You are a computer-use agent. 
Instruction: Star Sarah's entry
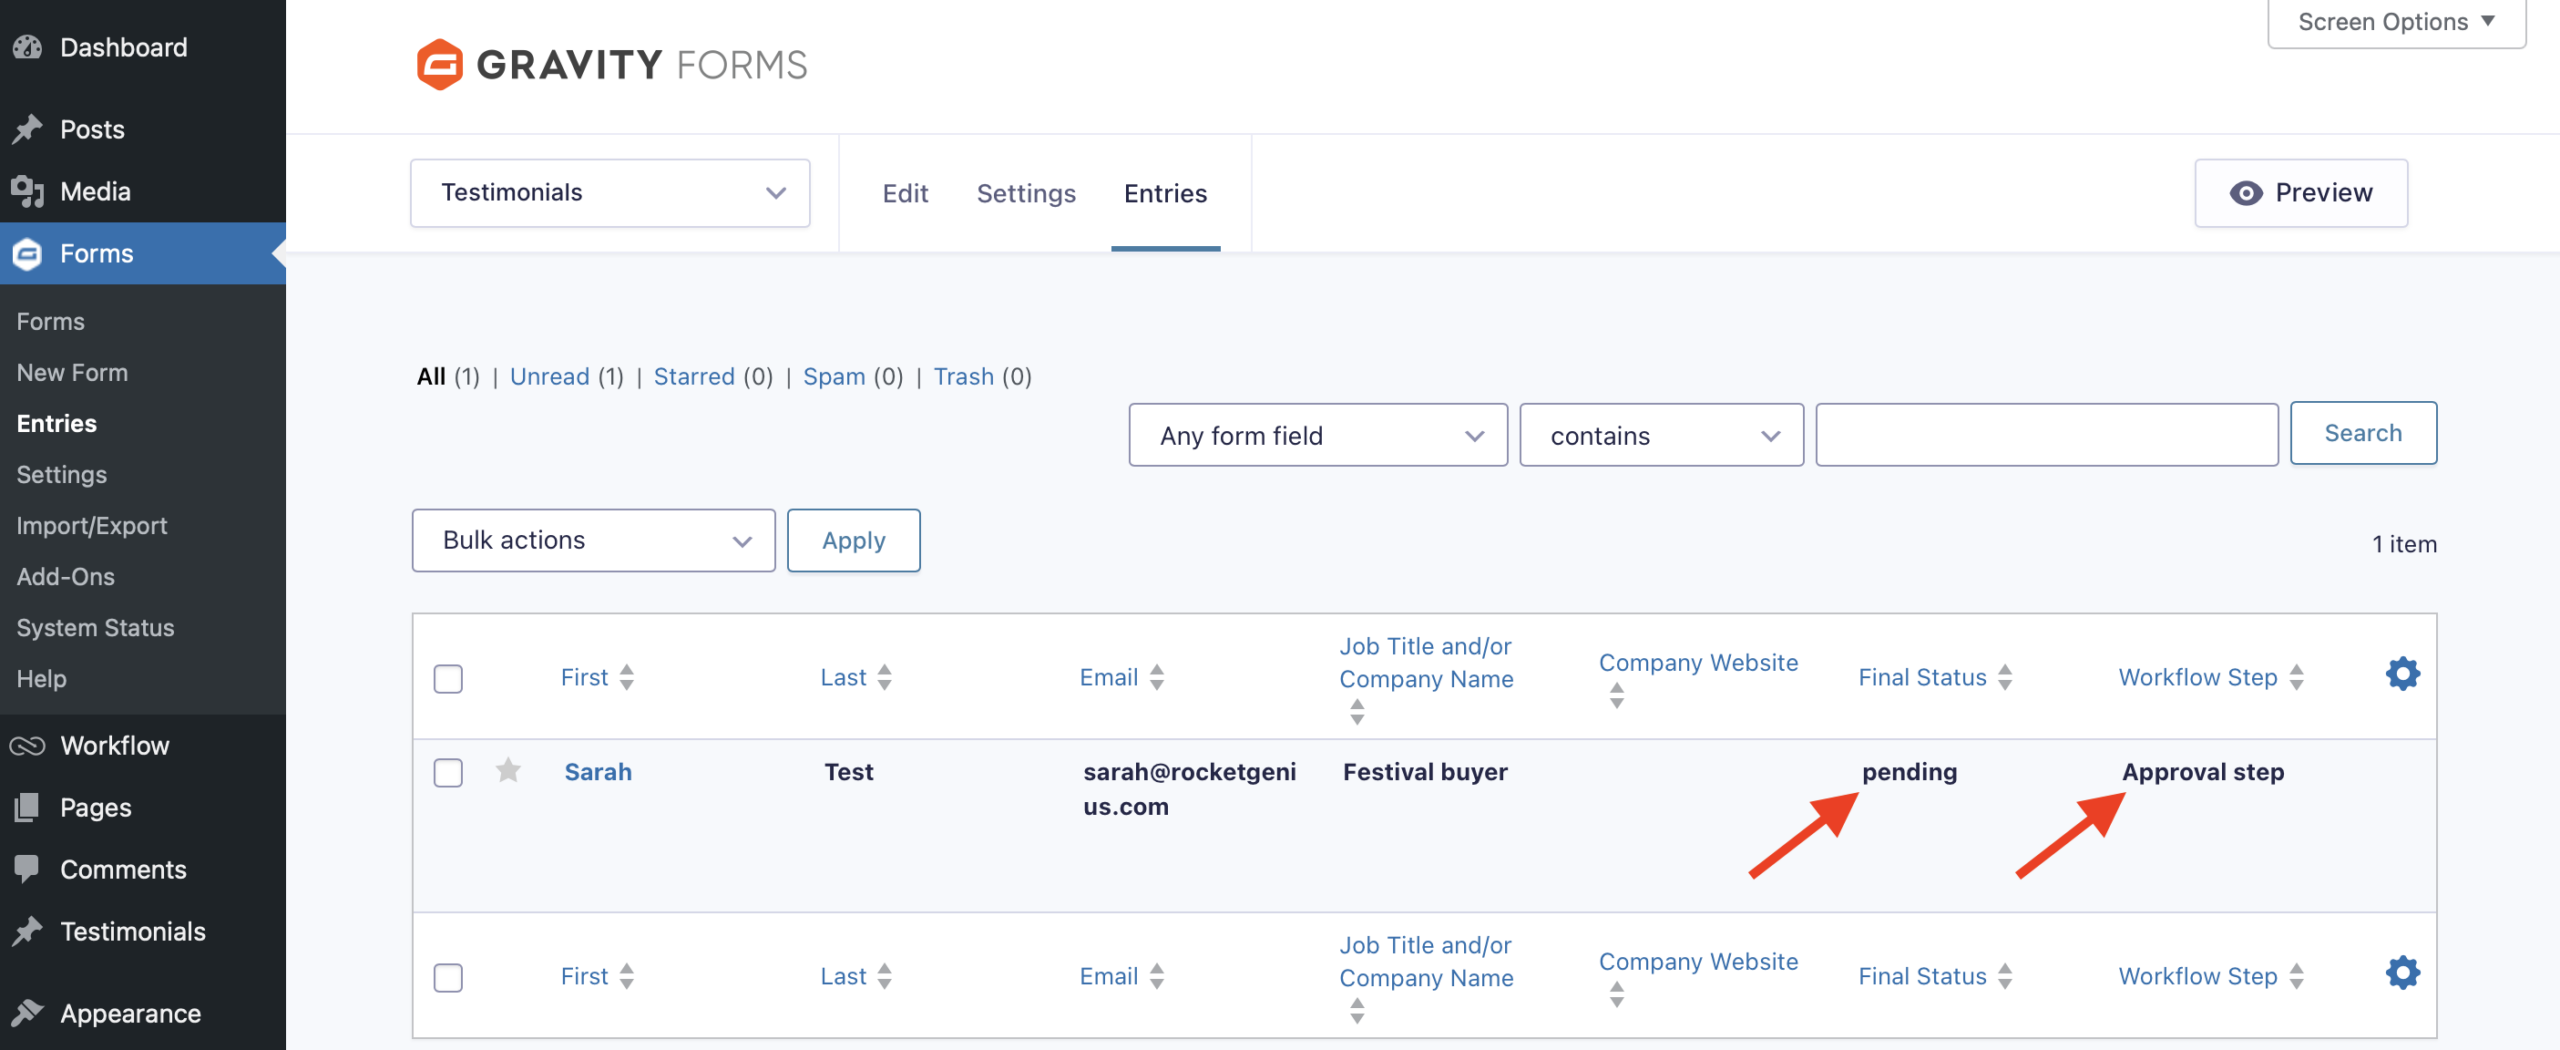pos(509,771)
